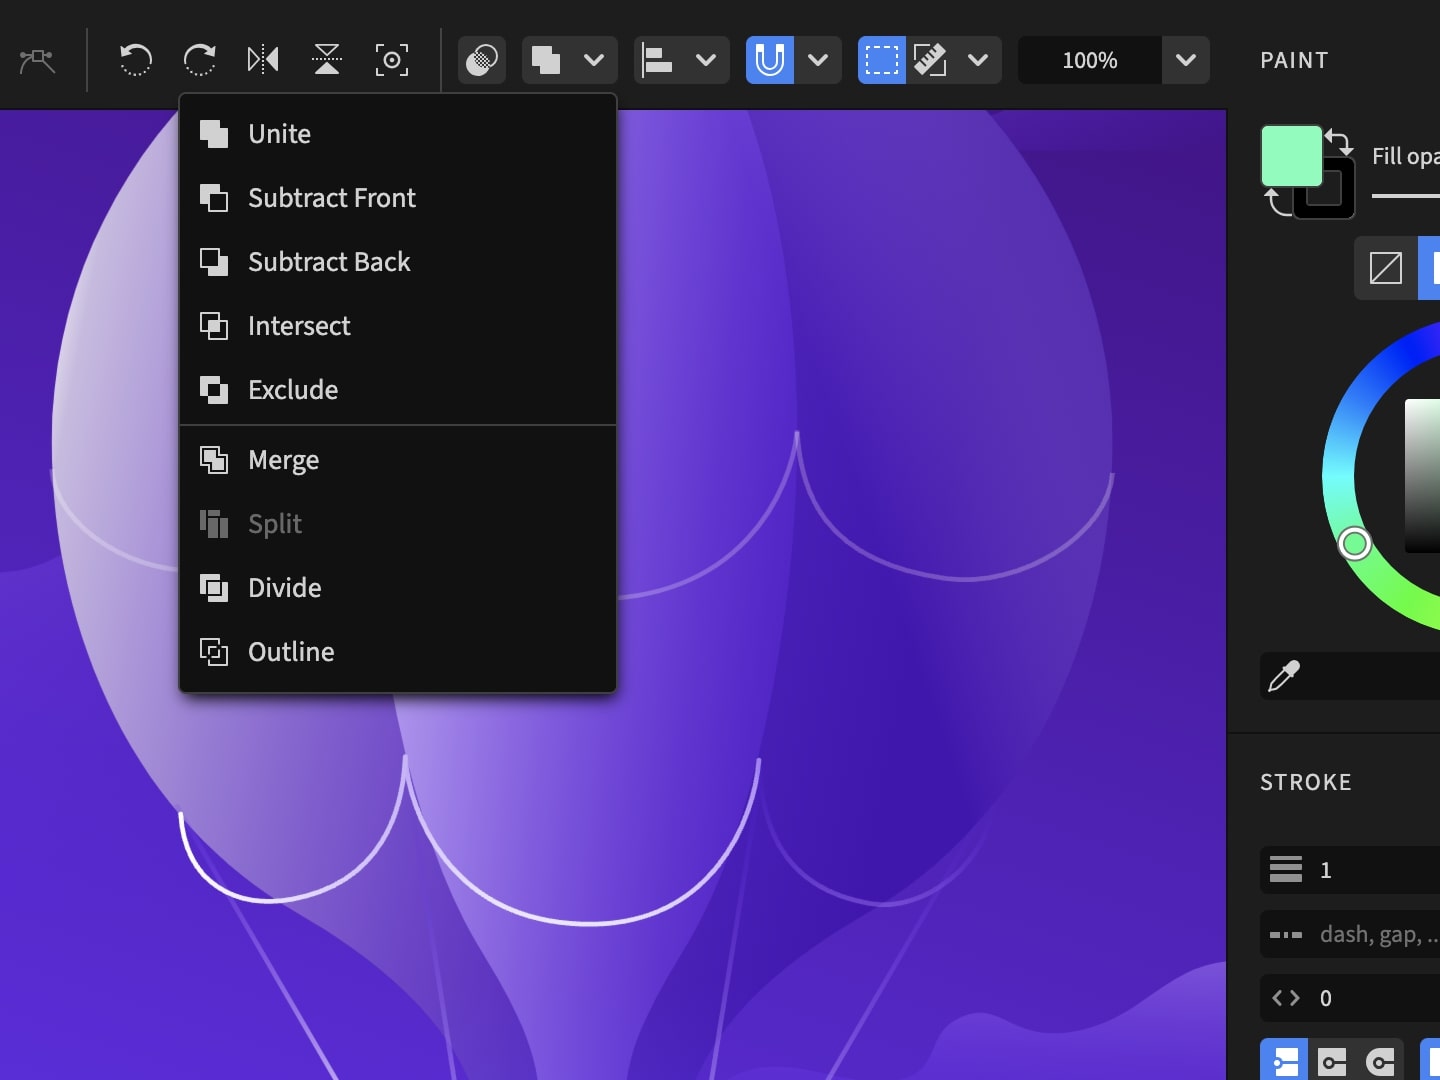Choose Subtract Front from the menu
Image resolution: width=1440 pixels, height=1080 pixels.
(x=397, y=198)
